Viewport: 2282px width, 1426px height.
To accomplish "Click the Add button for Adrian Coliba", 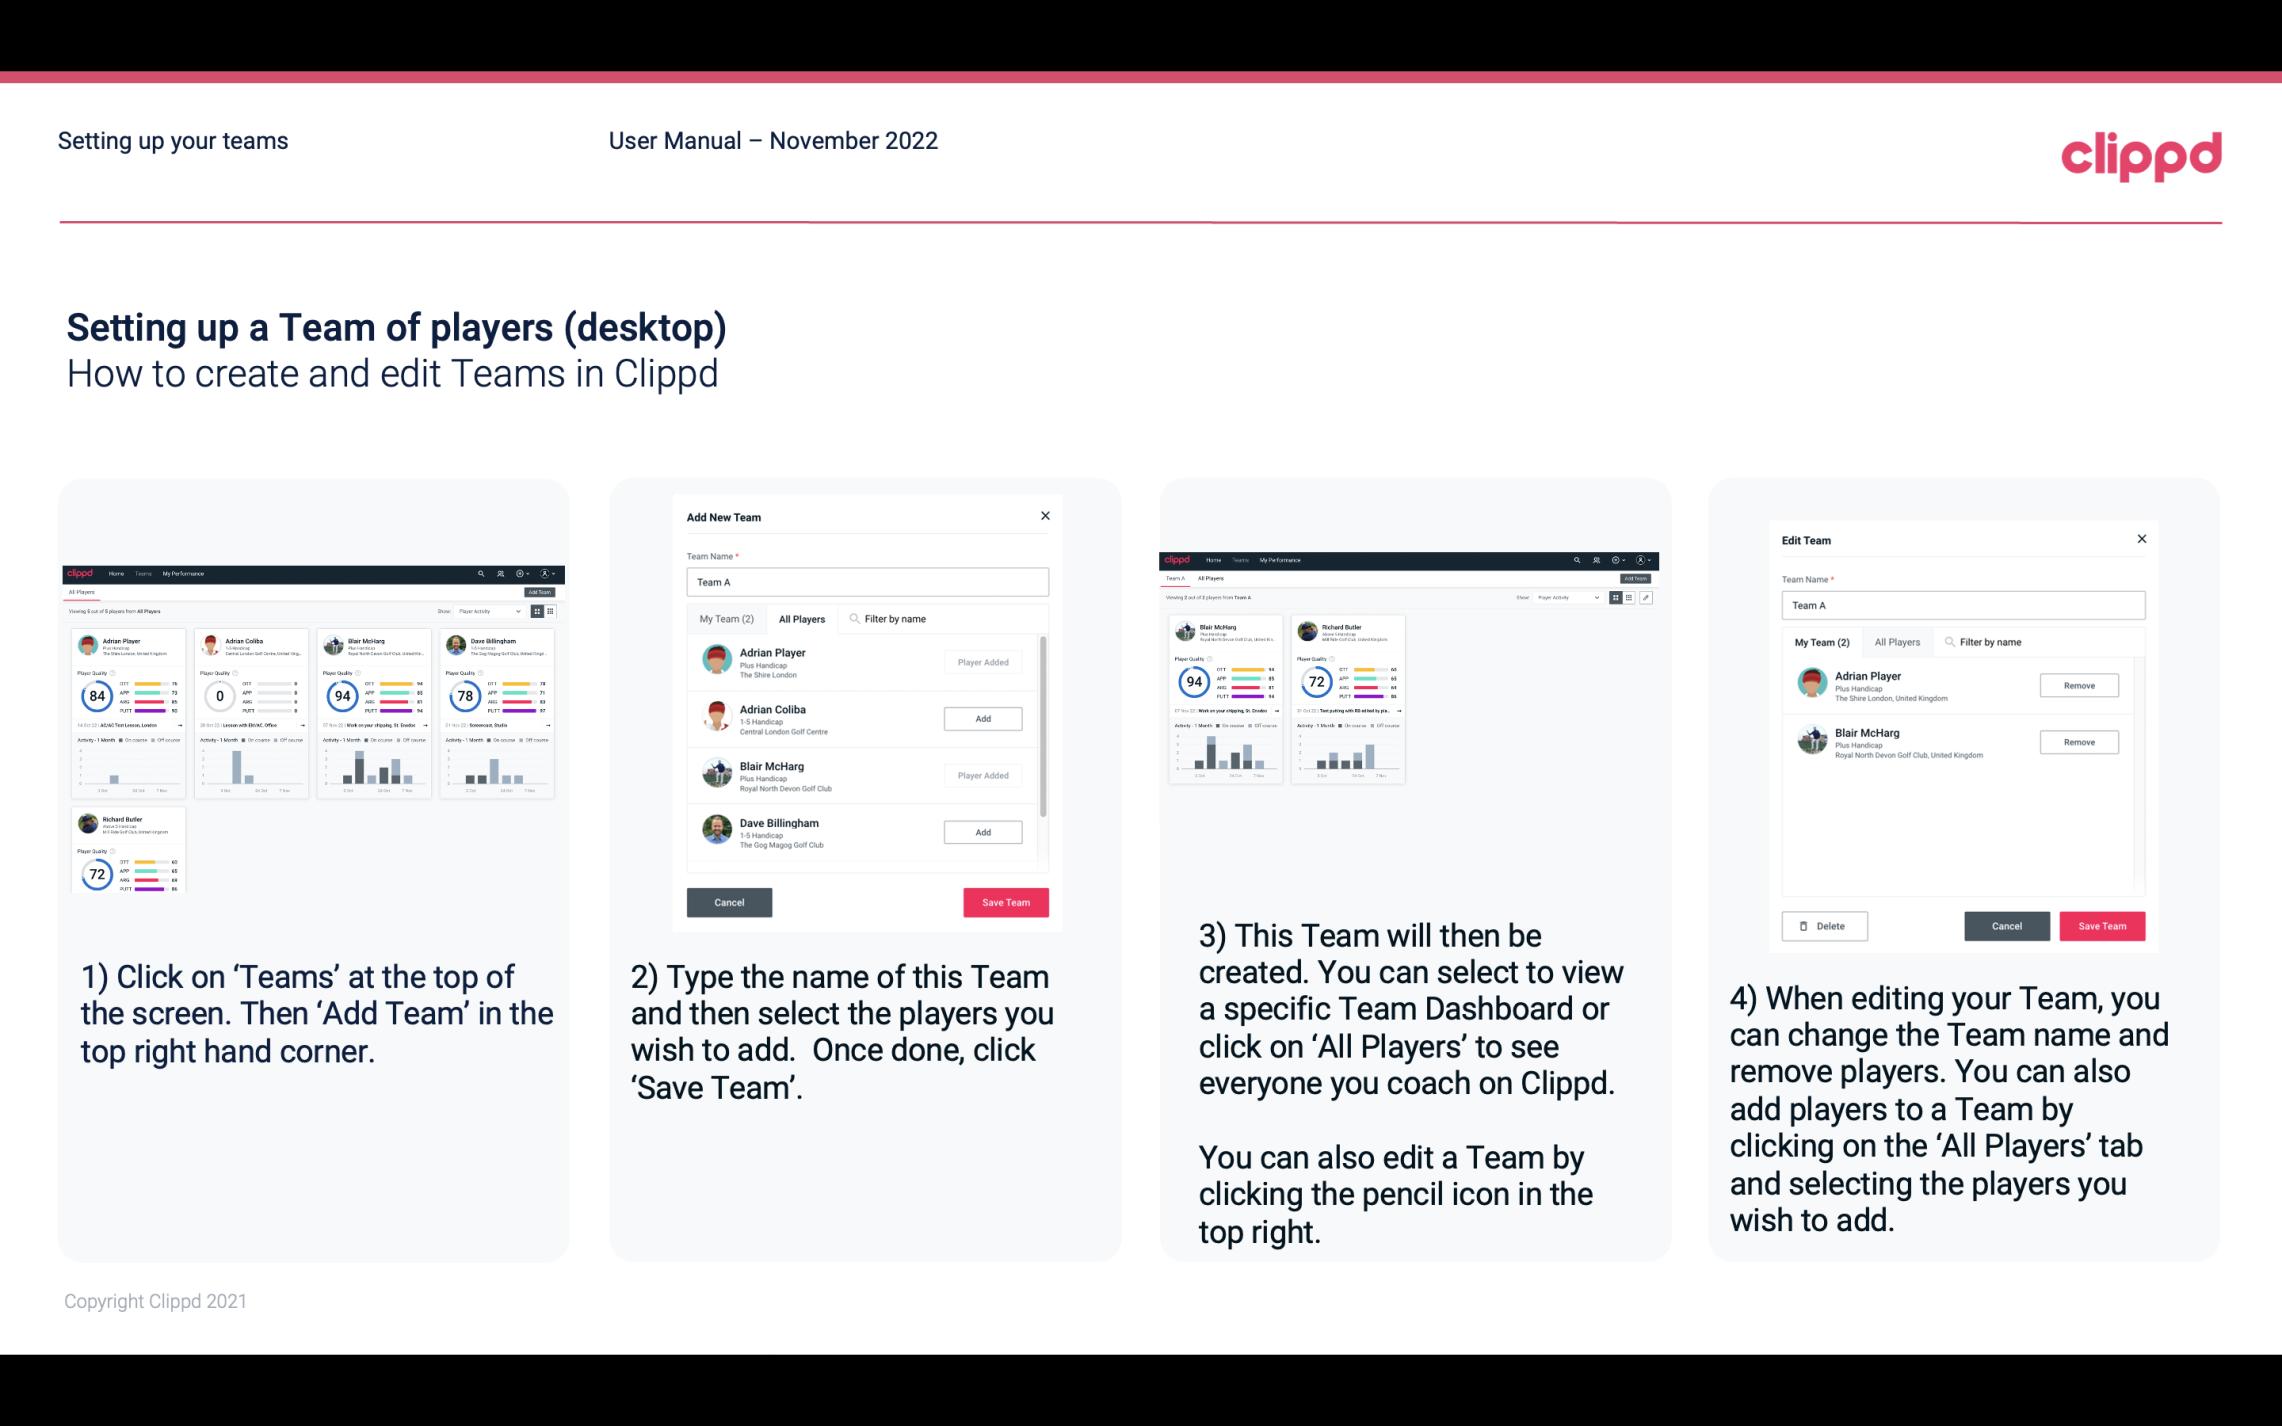I will pos(982,718).
